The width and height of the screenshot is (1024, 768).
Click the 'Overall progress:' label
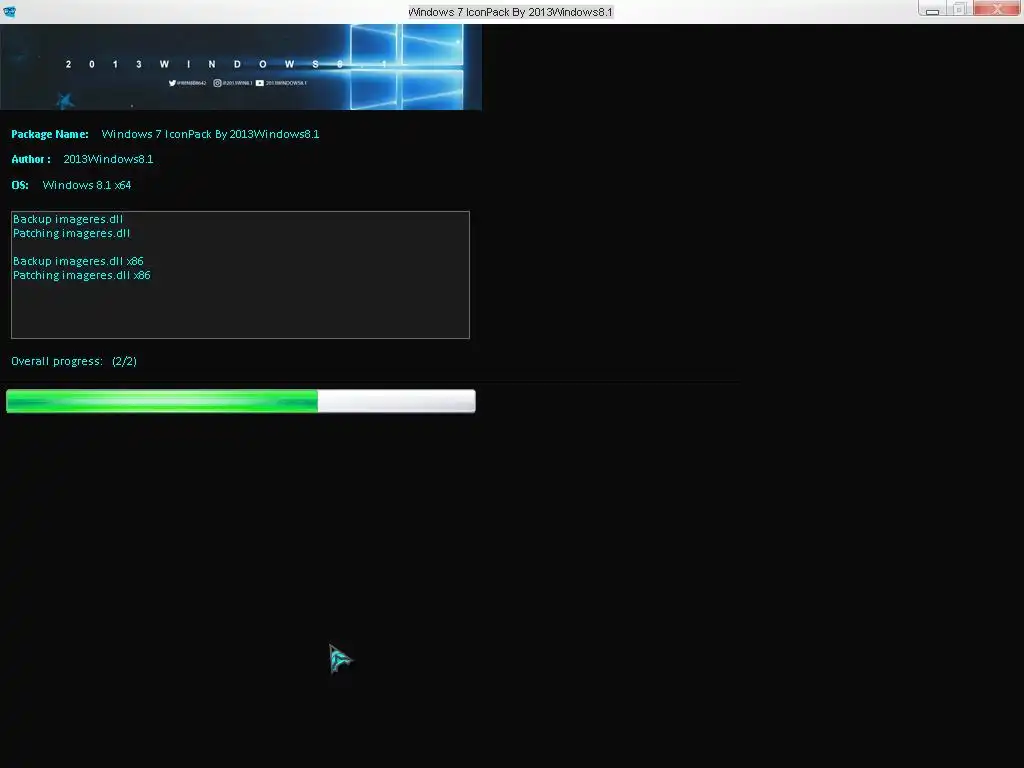point(57,361)
